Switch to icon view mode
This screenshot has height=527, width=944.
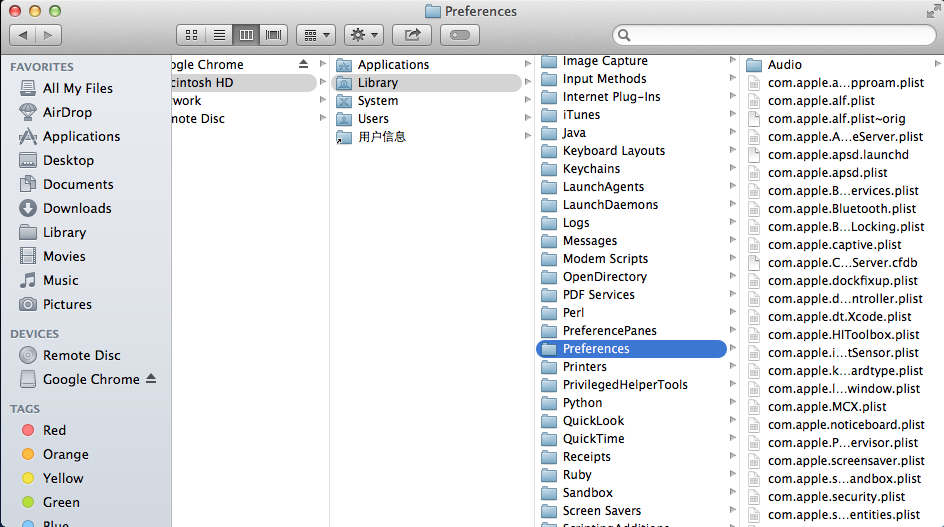click(192, 35)
